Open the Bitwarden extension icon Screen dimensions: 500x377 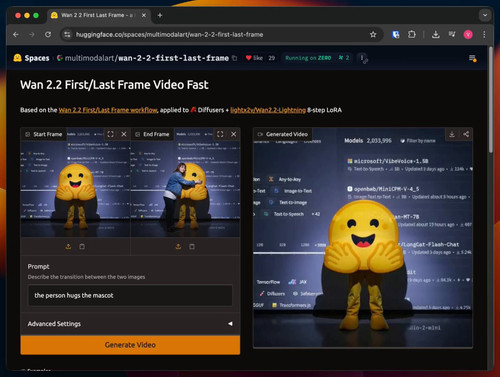[396, 34]
